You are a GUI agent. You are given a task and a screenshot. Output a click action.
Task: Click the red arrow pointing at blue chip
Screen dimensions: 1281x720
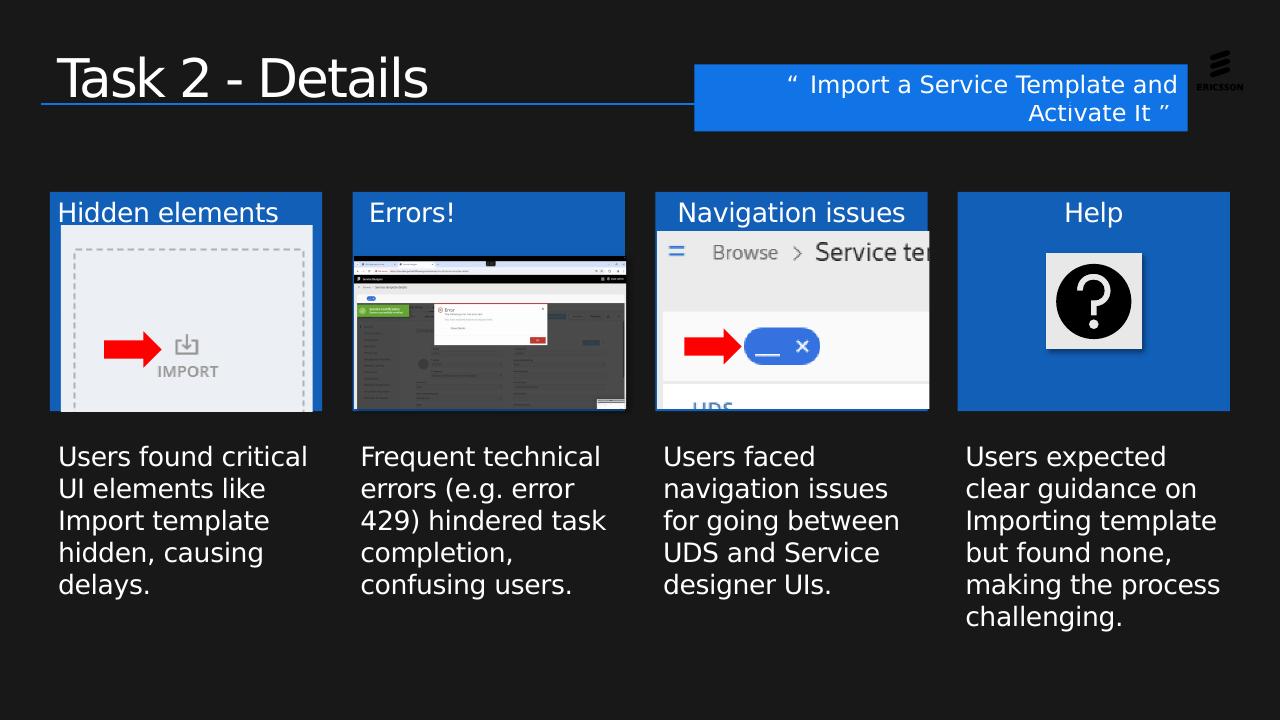[713, 347]
